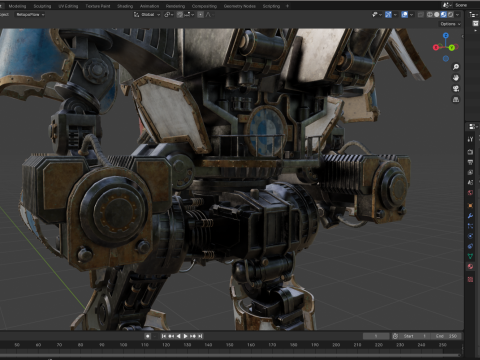Open the overlays options dropdown arrow
This screenshot has width=480, height=360.
pos(411,15)
